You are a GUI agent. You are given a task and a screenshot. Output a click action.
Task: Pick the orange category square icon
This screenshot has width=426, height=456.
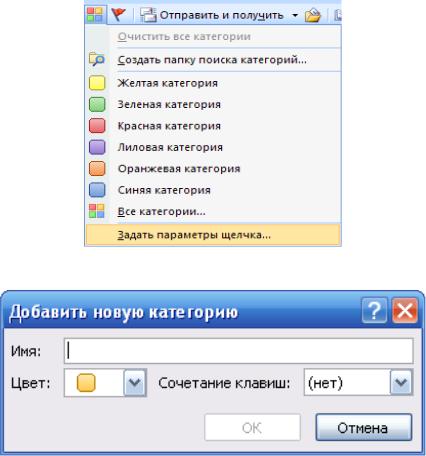pyautogui.click(x=97, y=168)
